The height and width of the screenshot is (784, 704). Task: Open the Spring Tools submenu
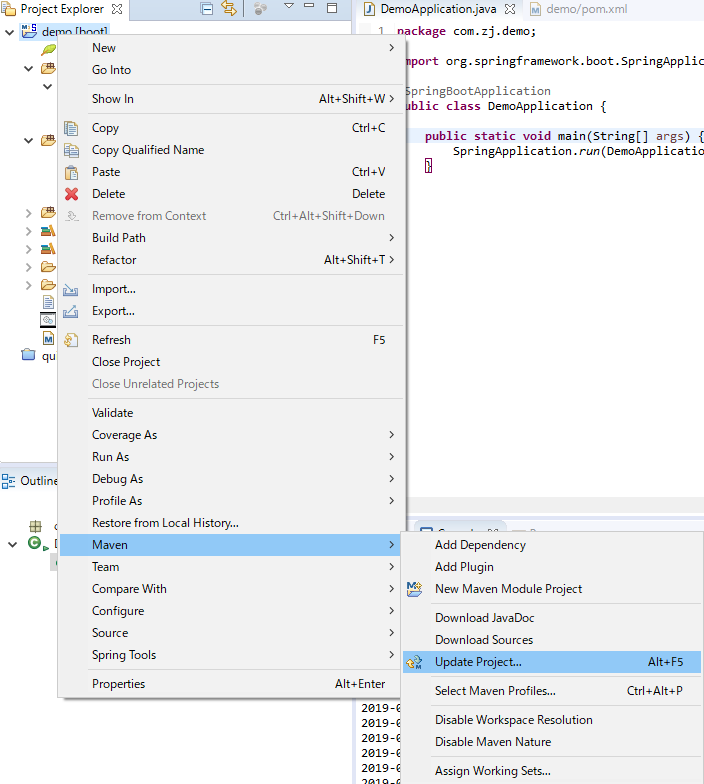(230, 655)
